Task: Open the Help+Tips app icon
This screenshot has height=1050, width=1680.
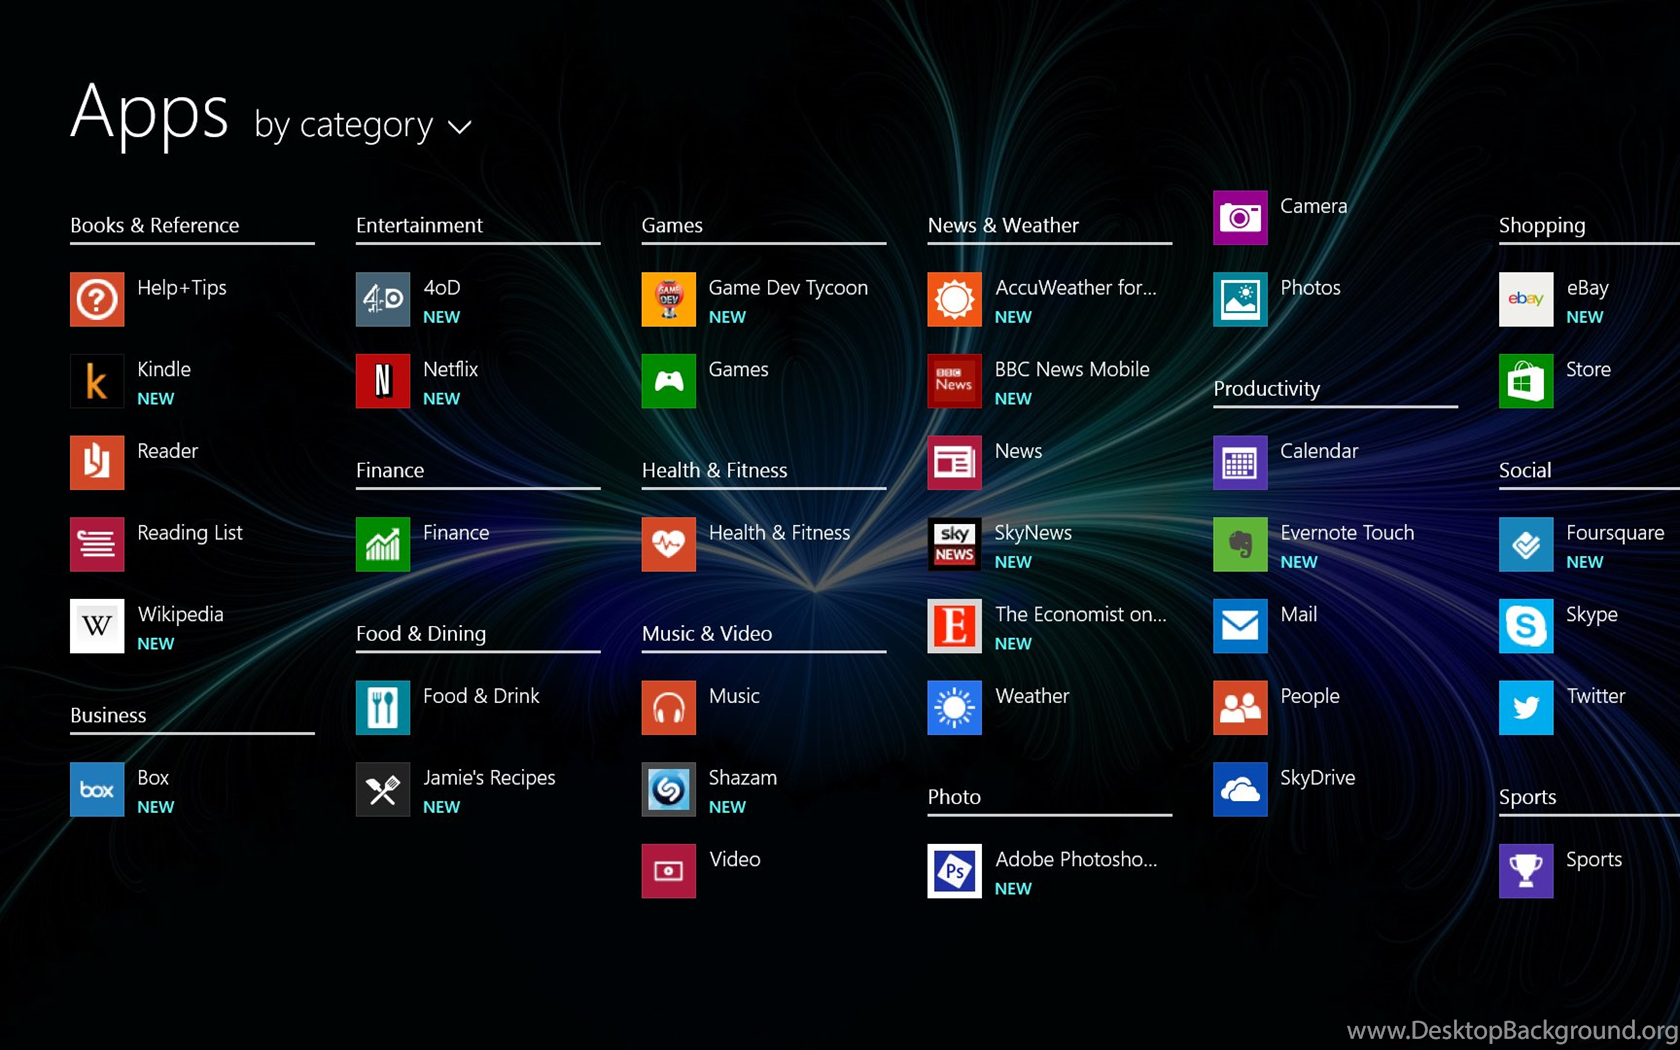Action: 97,299
